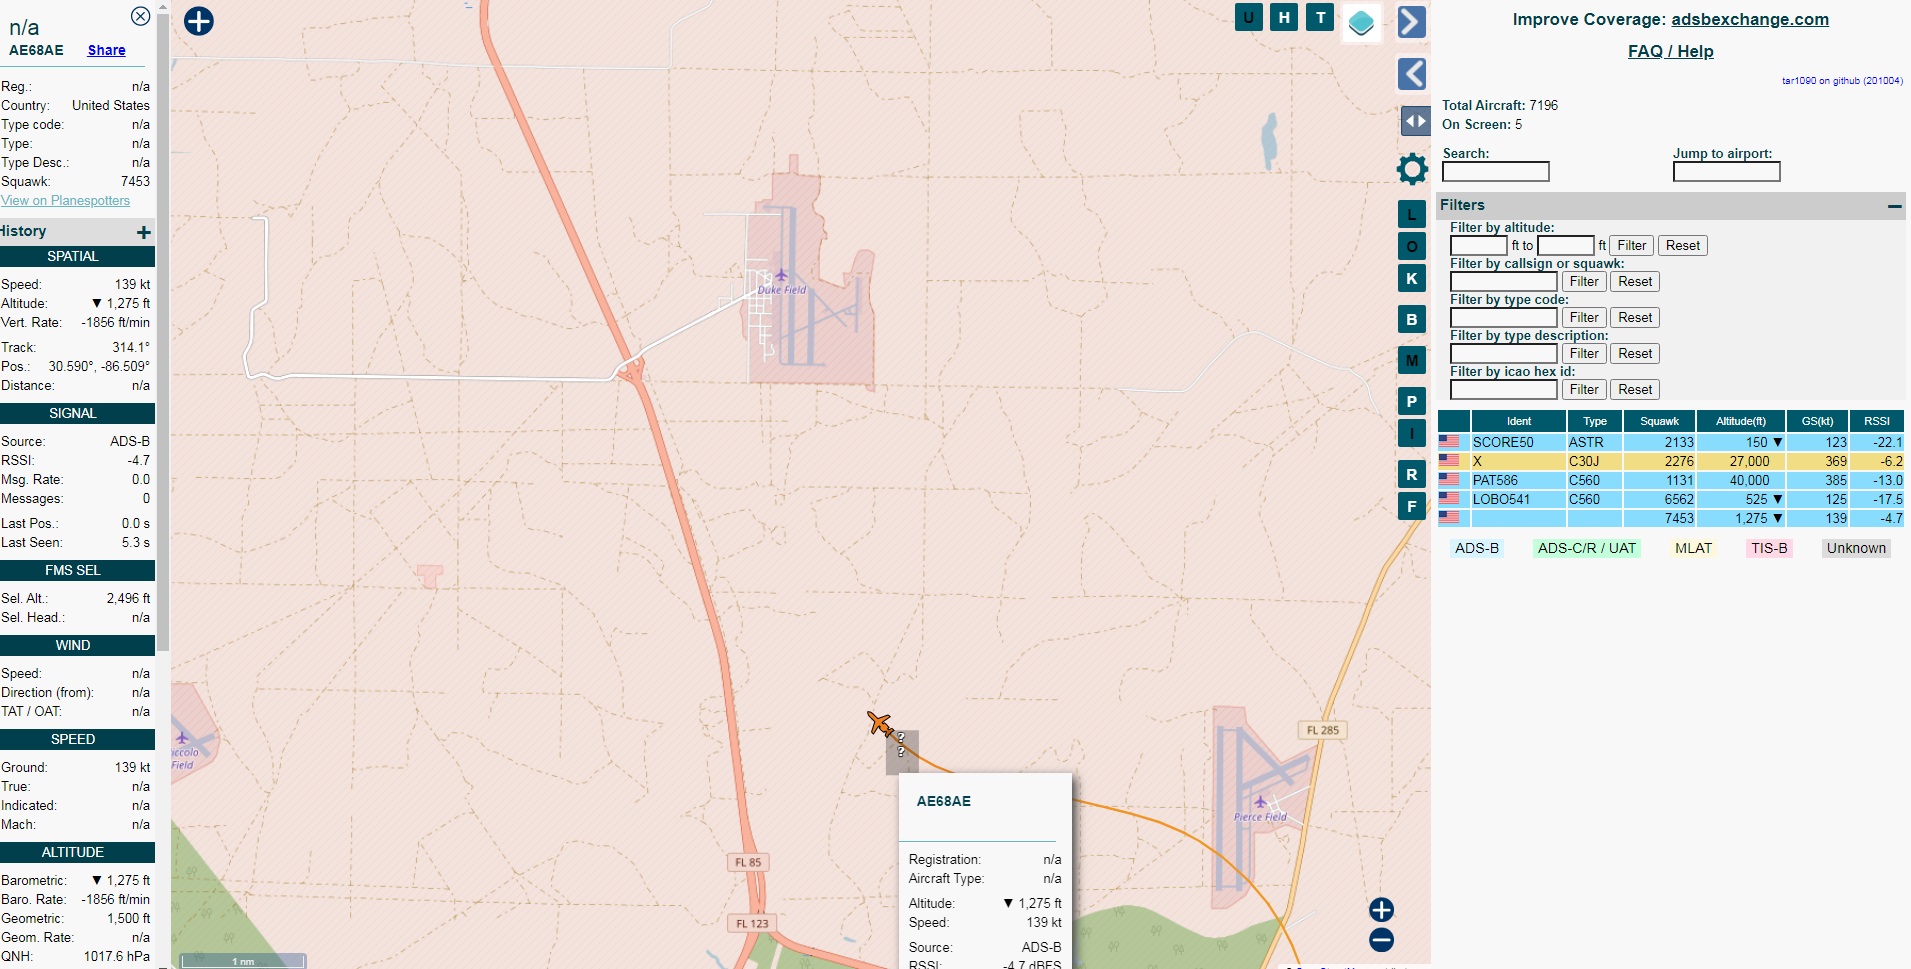Toggle the U map button
The height and width of the screenshot is (969, 1911).
pos(1248,17)
